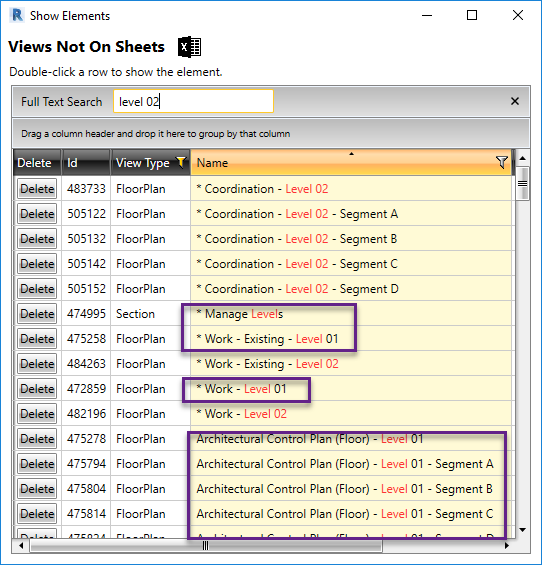This screenshot has width=542, height=565.
Task: Select '* Coordination - Level 02 - Segment C'
Action: (351, 264)
